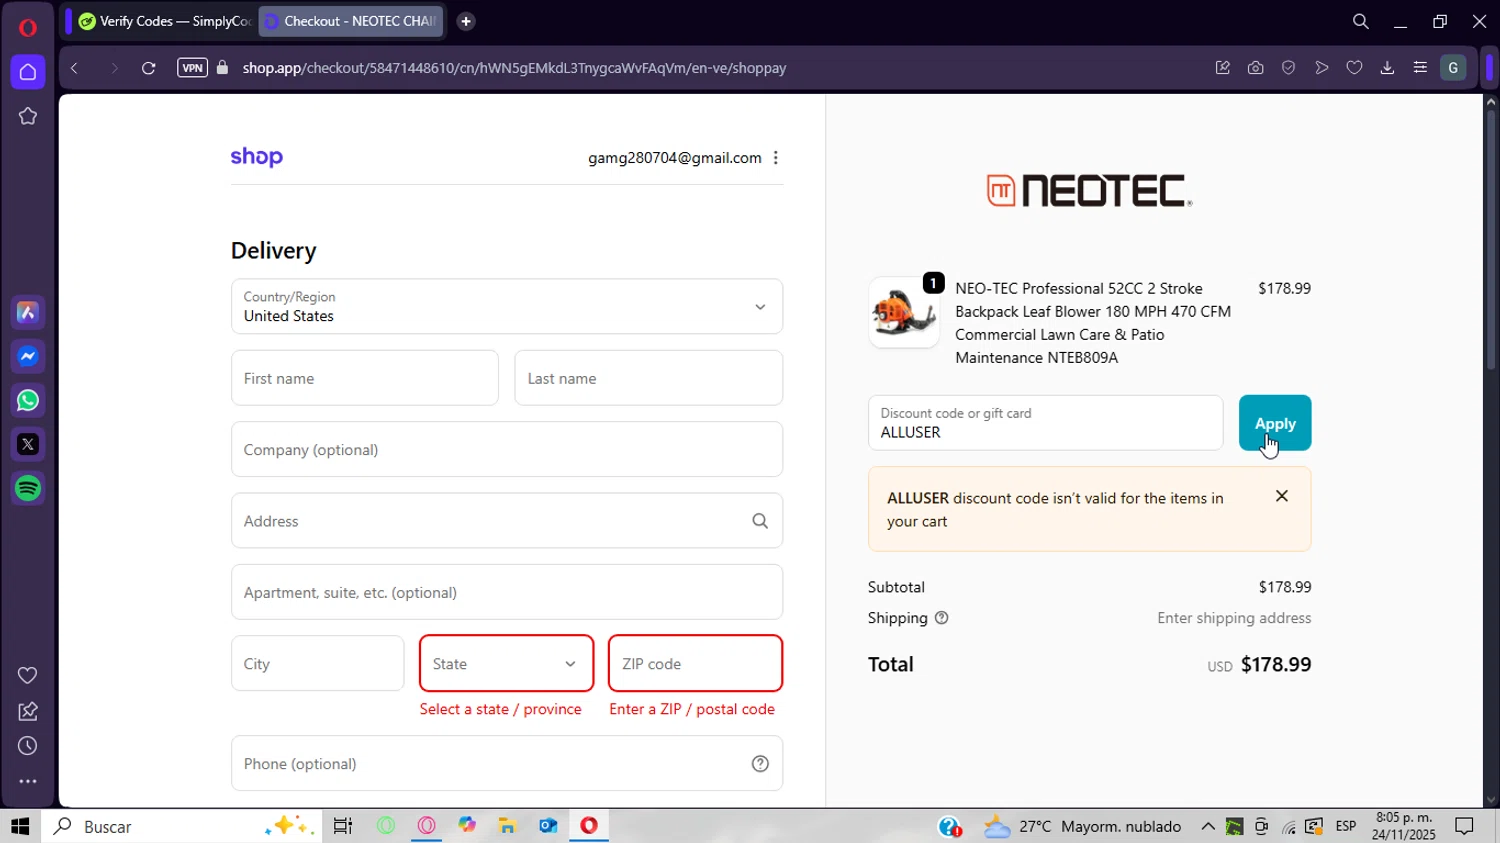The height and width of the screenshot is (843, 1500).
Task: Open Opera main menu logo
Action: [28, 27]
